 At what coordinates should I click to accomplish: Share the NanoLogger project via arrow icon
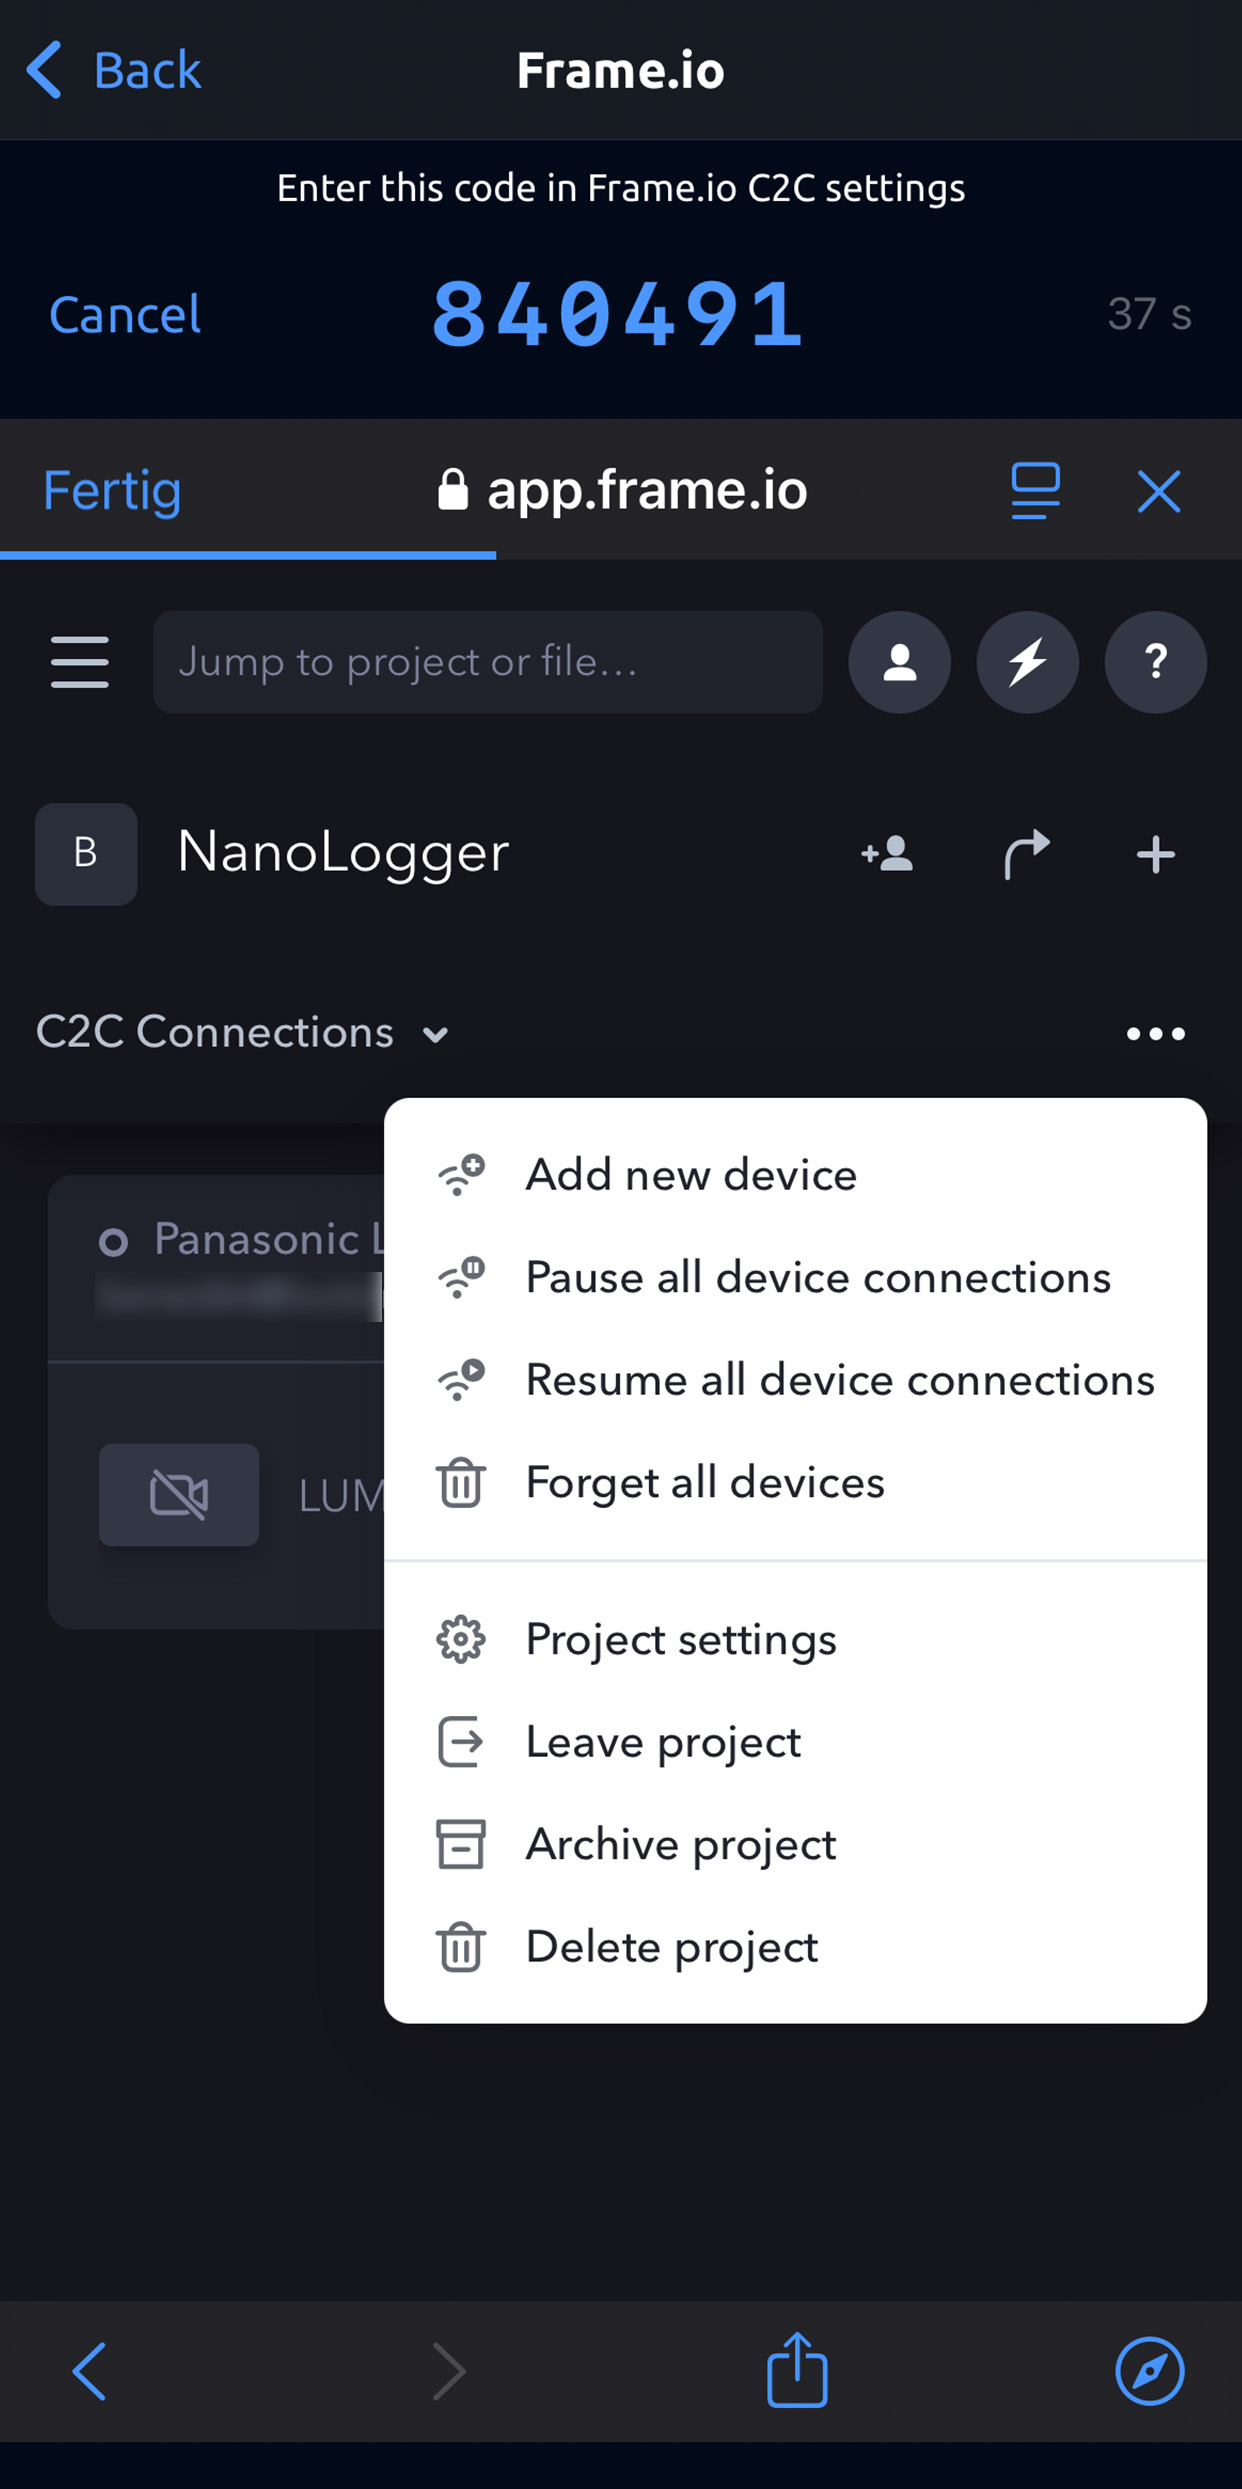[1026, 854]
